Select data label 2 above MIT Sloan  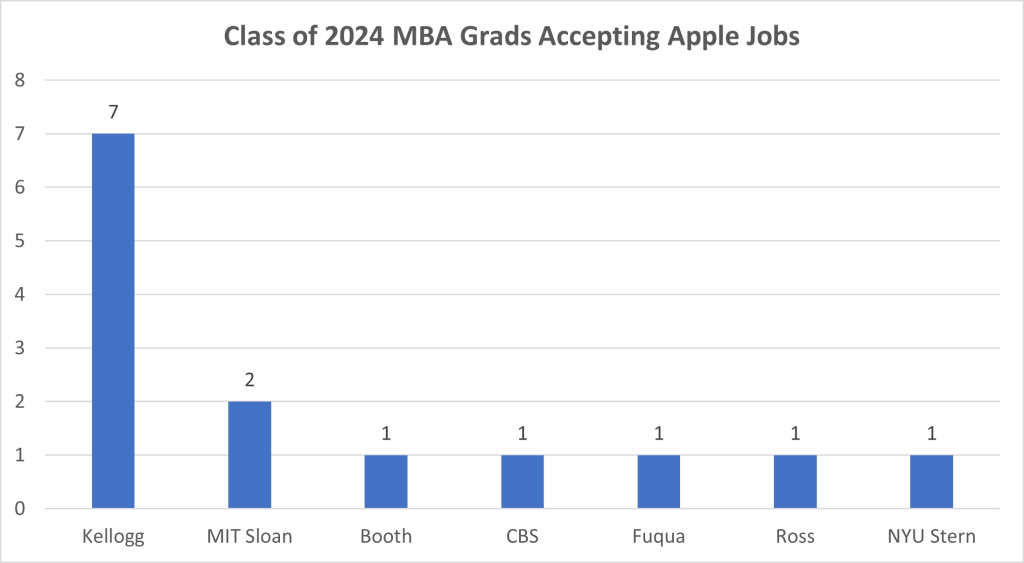(249, 381)
